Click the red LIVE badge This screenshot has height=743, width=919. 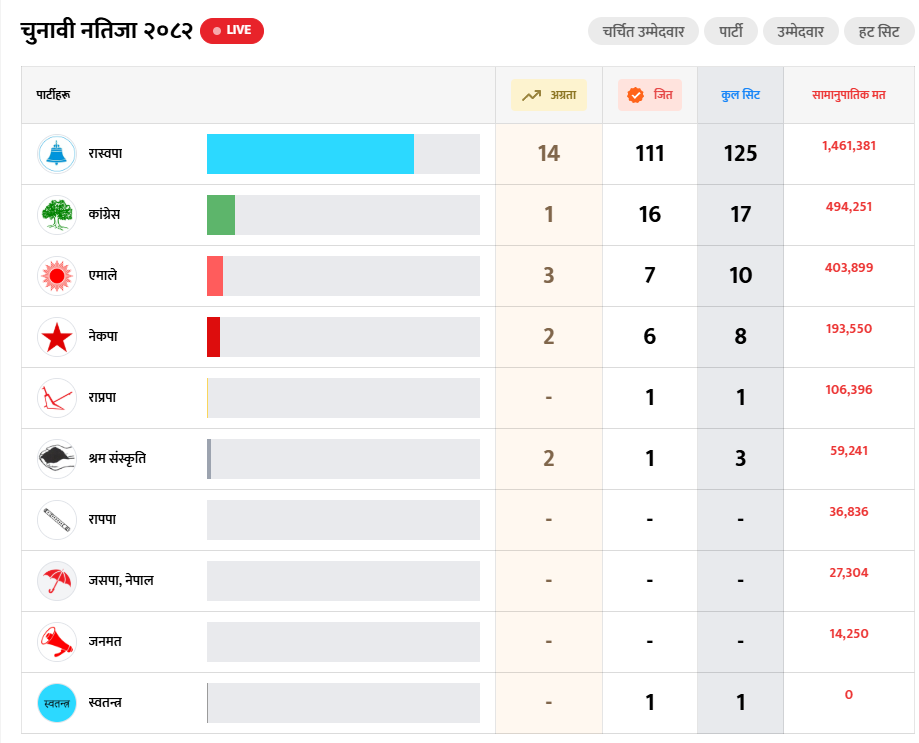(x=232, y=30)
